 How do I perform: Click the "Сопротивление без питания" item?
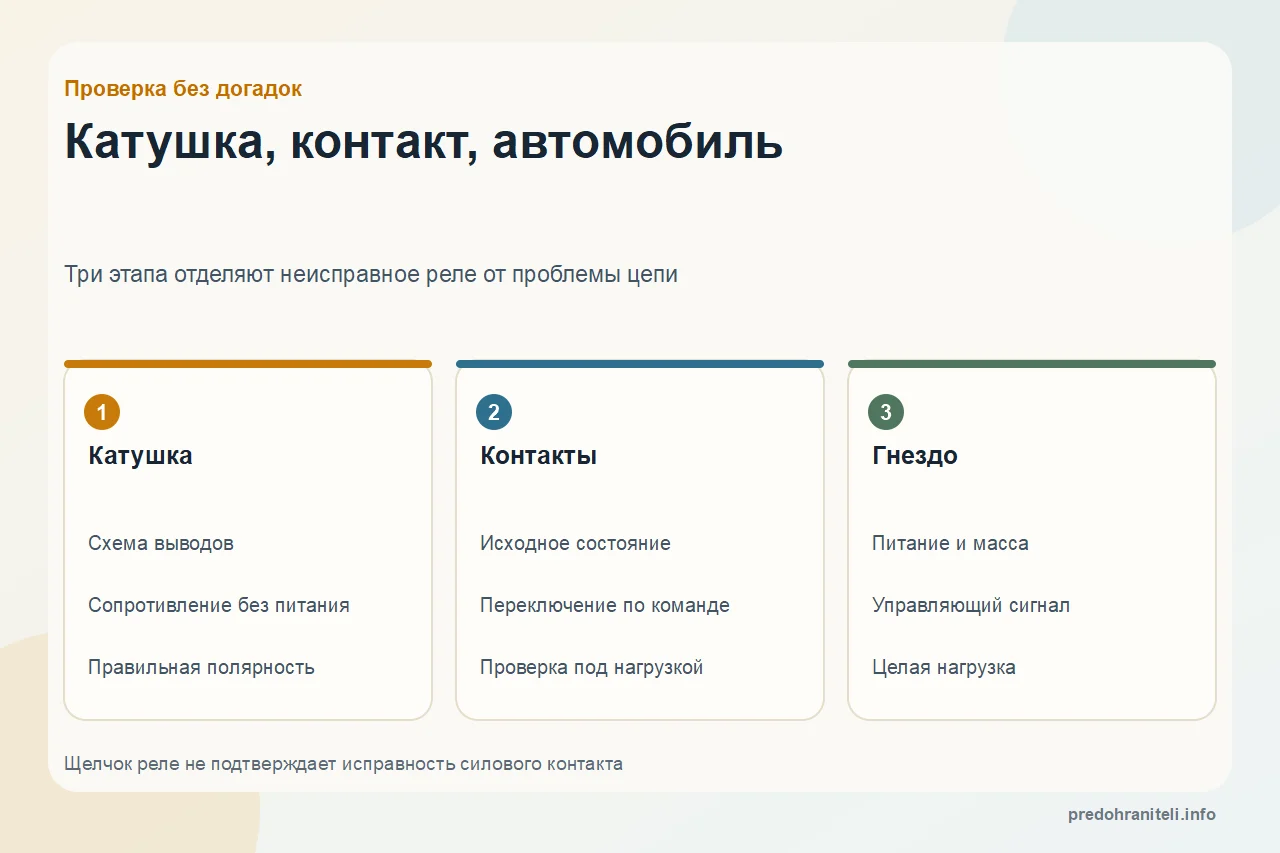219,605
